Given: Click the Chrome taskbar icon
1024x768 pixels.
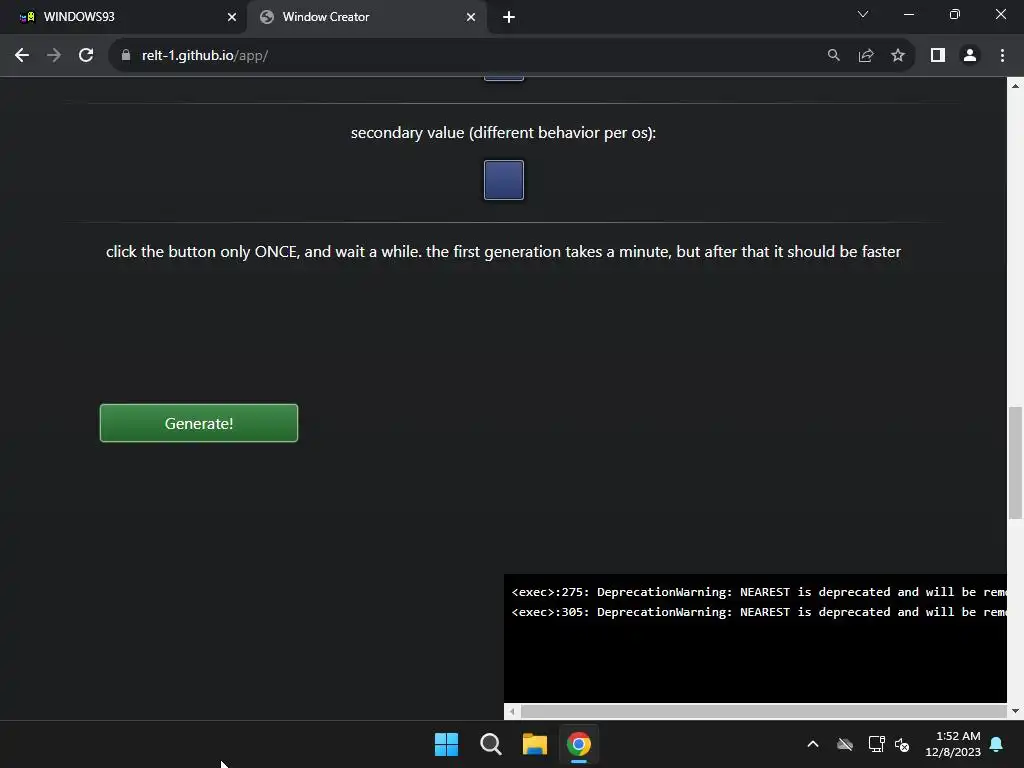Looking at the screenshot, I should coord(579,744).
